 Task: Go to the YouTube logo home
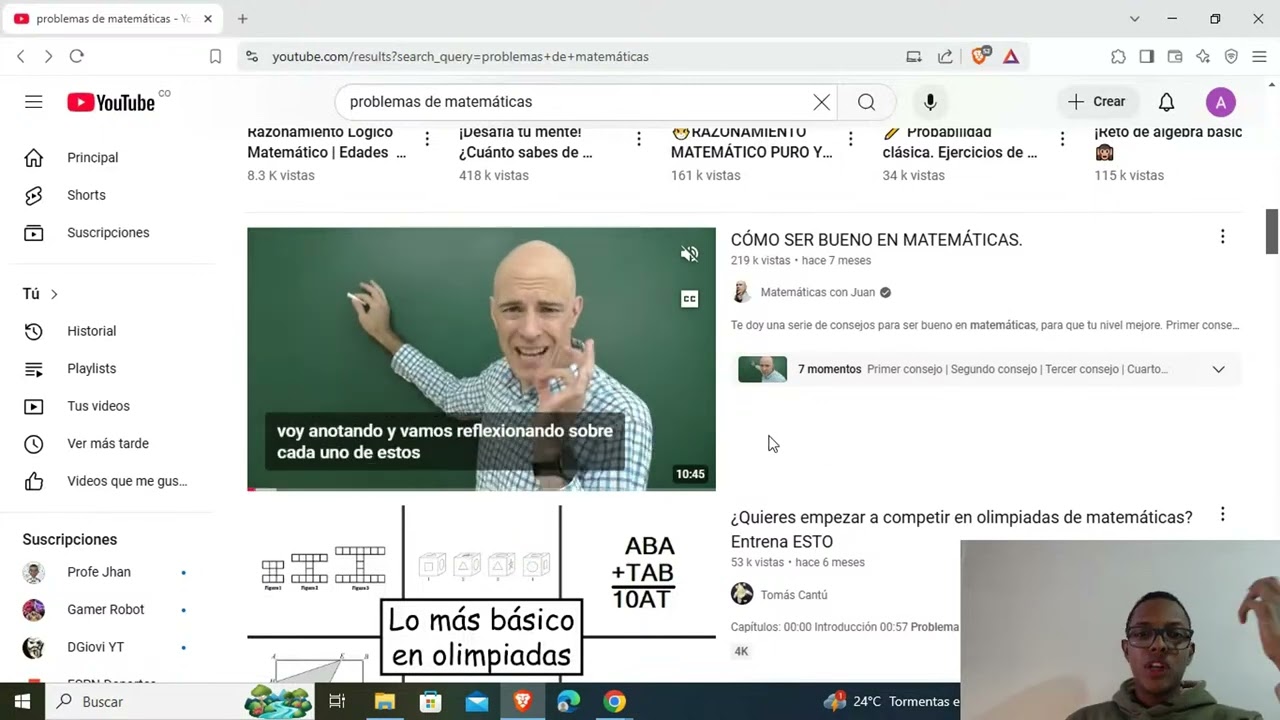click(112, 102)
